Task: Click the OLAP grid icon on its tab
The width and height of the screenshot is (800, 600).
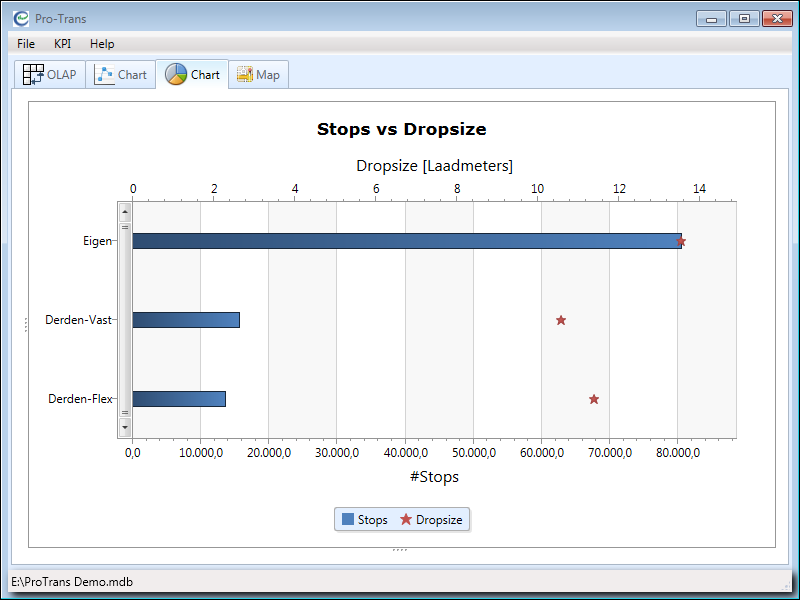Action: pos(33,75)
